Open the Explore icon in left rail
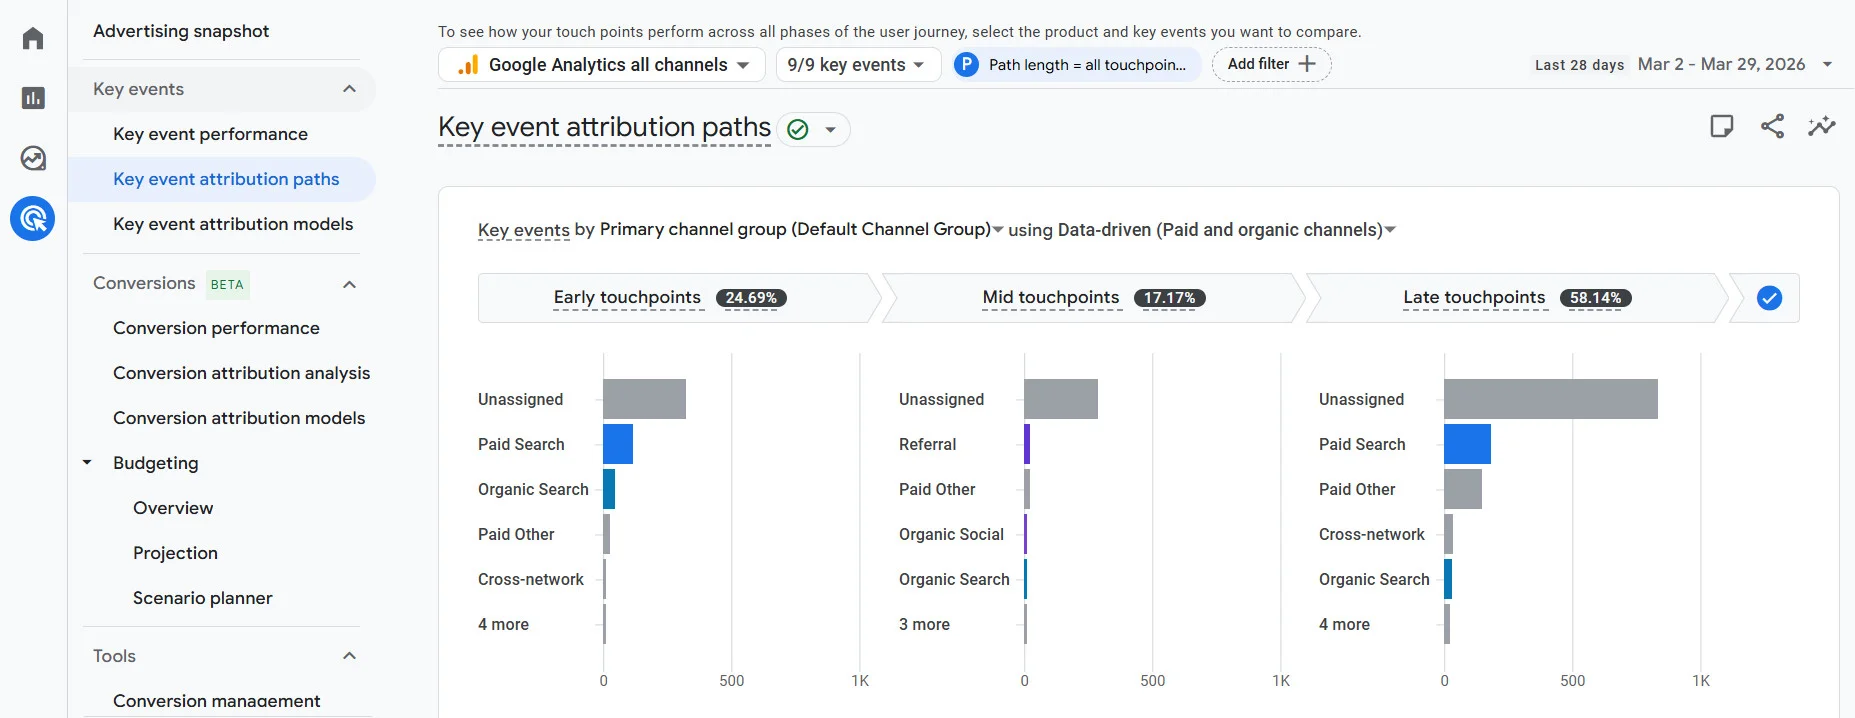 (33, 158)
